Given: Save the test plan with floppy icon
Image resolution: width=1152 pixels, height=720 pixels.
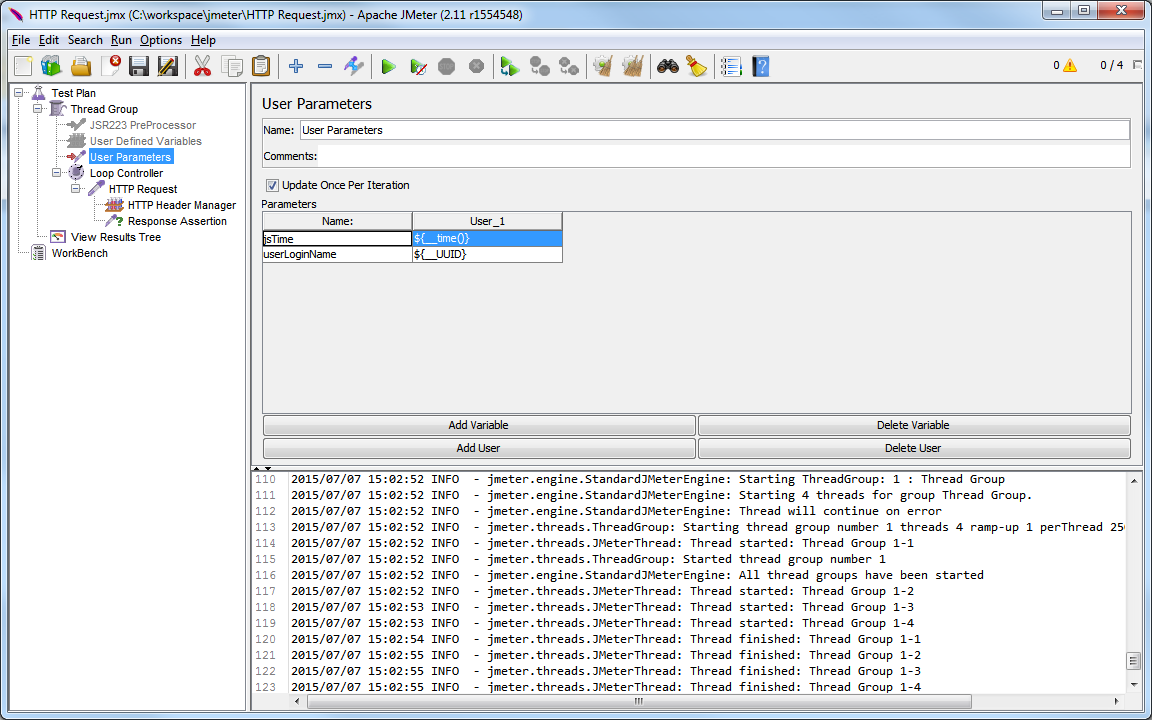Looking at the screenshot, I should (x=139, y=66).
